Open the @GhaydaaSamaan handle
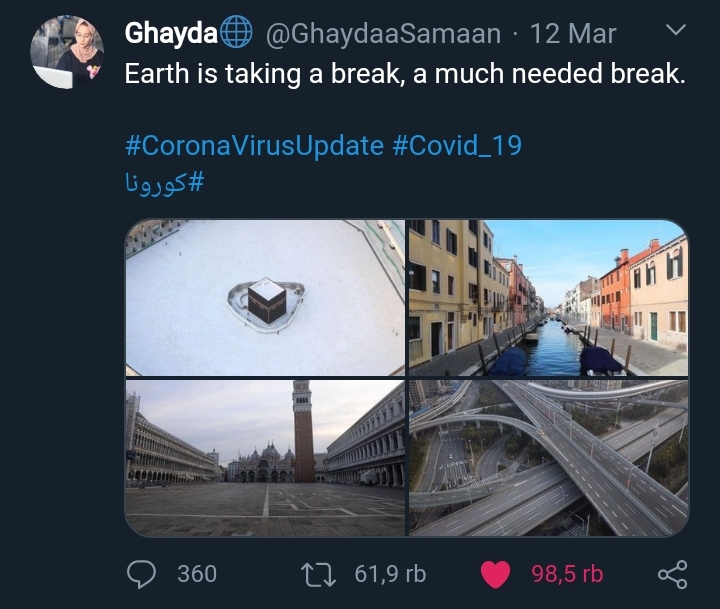 [x=383, y=34]
